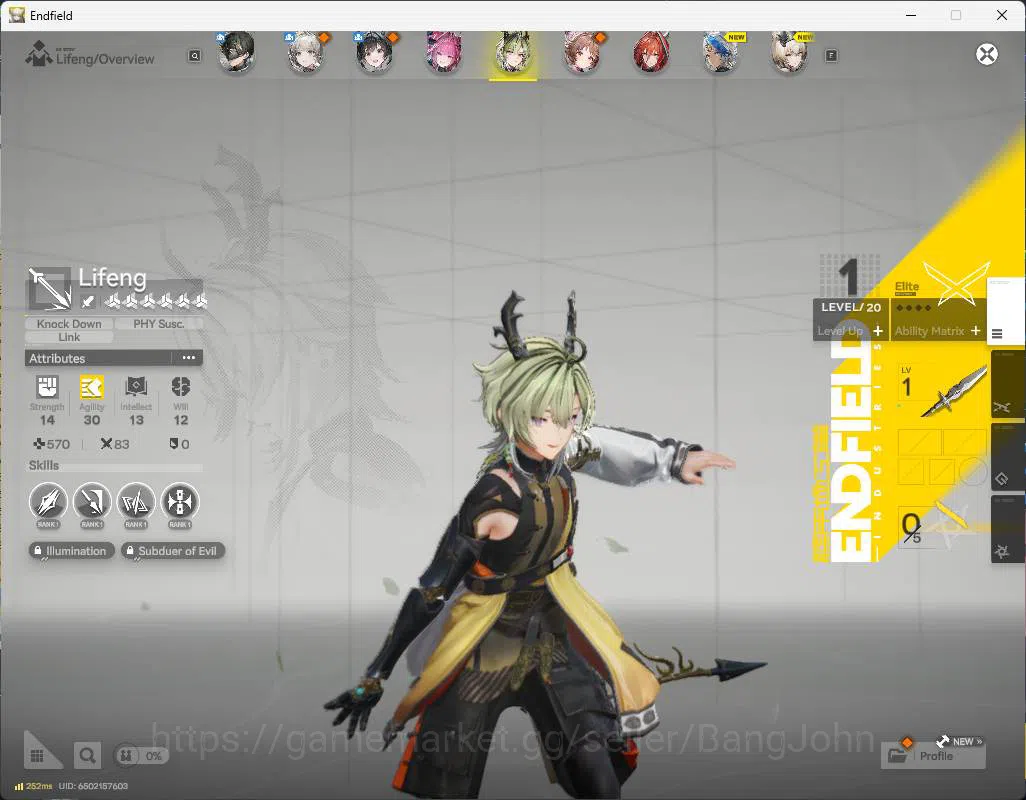
Task: Expand Attributes details with the three dots
Action: pyautogui.click(x=188, y=358)
